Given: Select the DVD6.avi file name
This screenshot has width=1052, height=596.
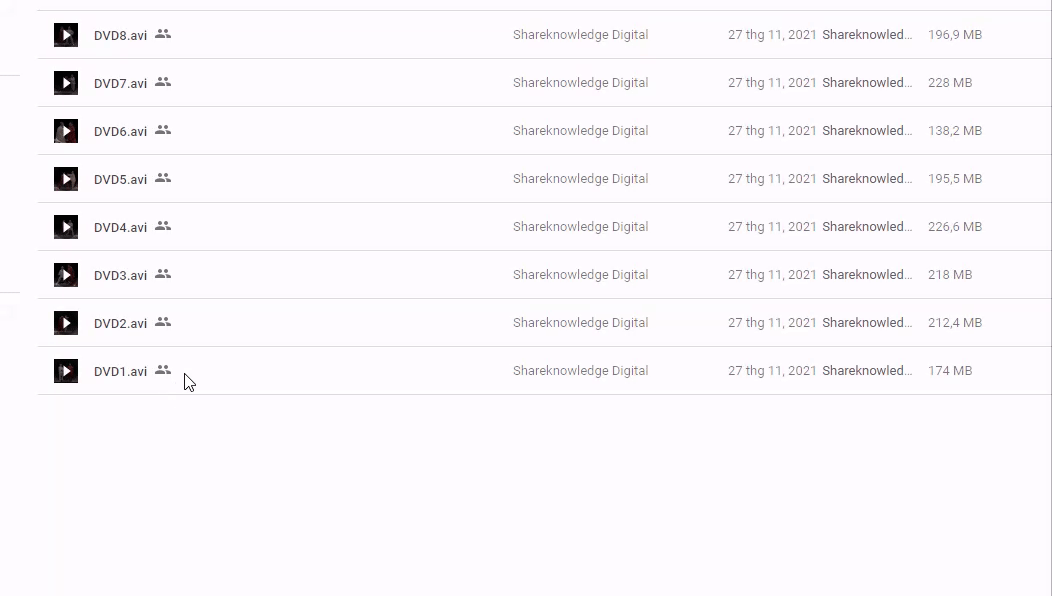Looking at the screenshot, I should [120, 132].
